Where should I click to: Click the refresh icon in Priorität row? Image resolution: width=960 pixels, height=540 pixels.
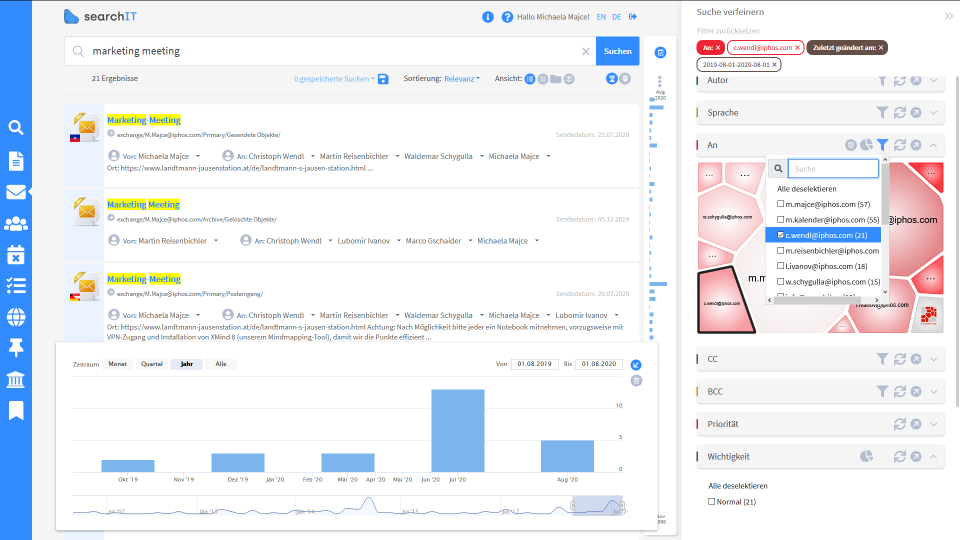[x=899, y=424]
